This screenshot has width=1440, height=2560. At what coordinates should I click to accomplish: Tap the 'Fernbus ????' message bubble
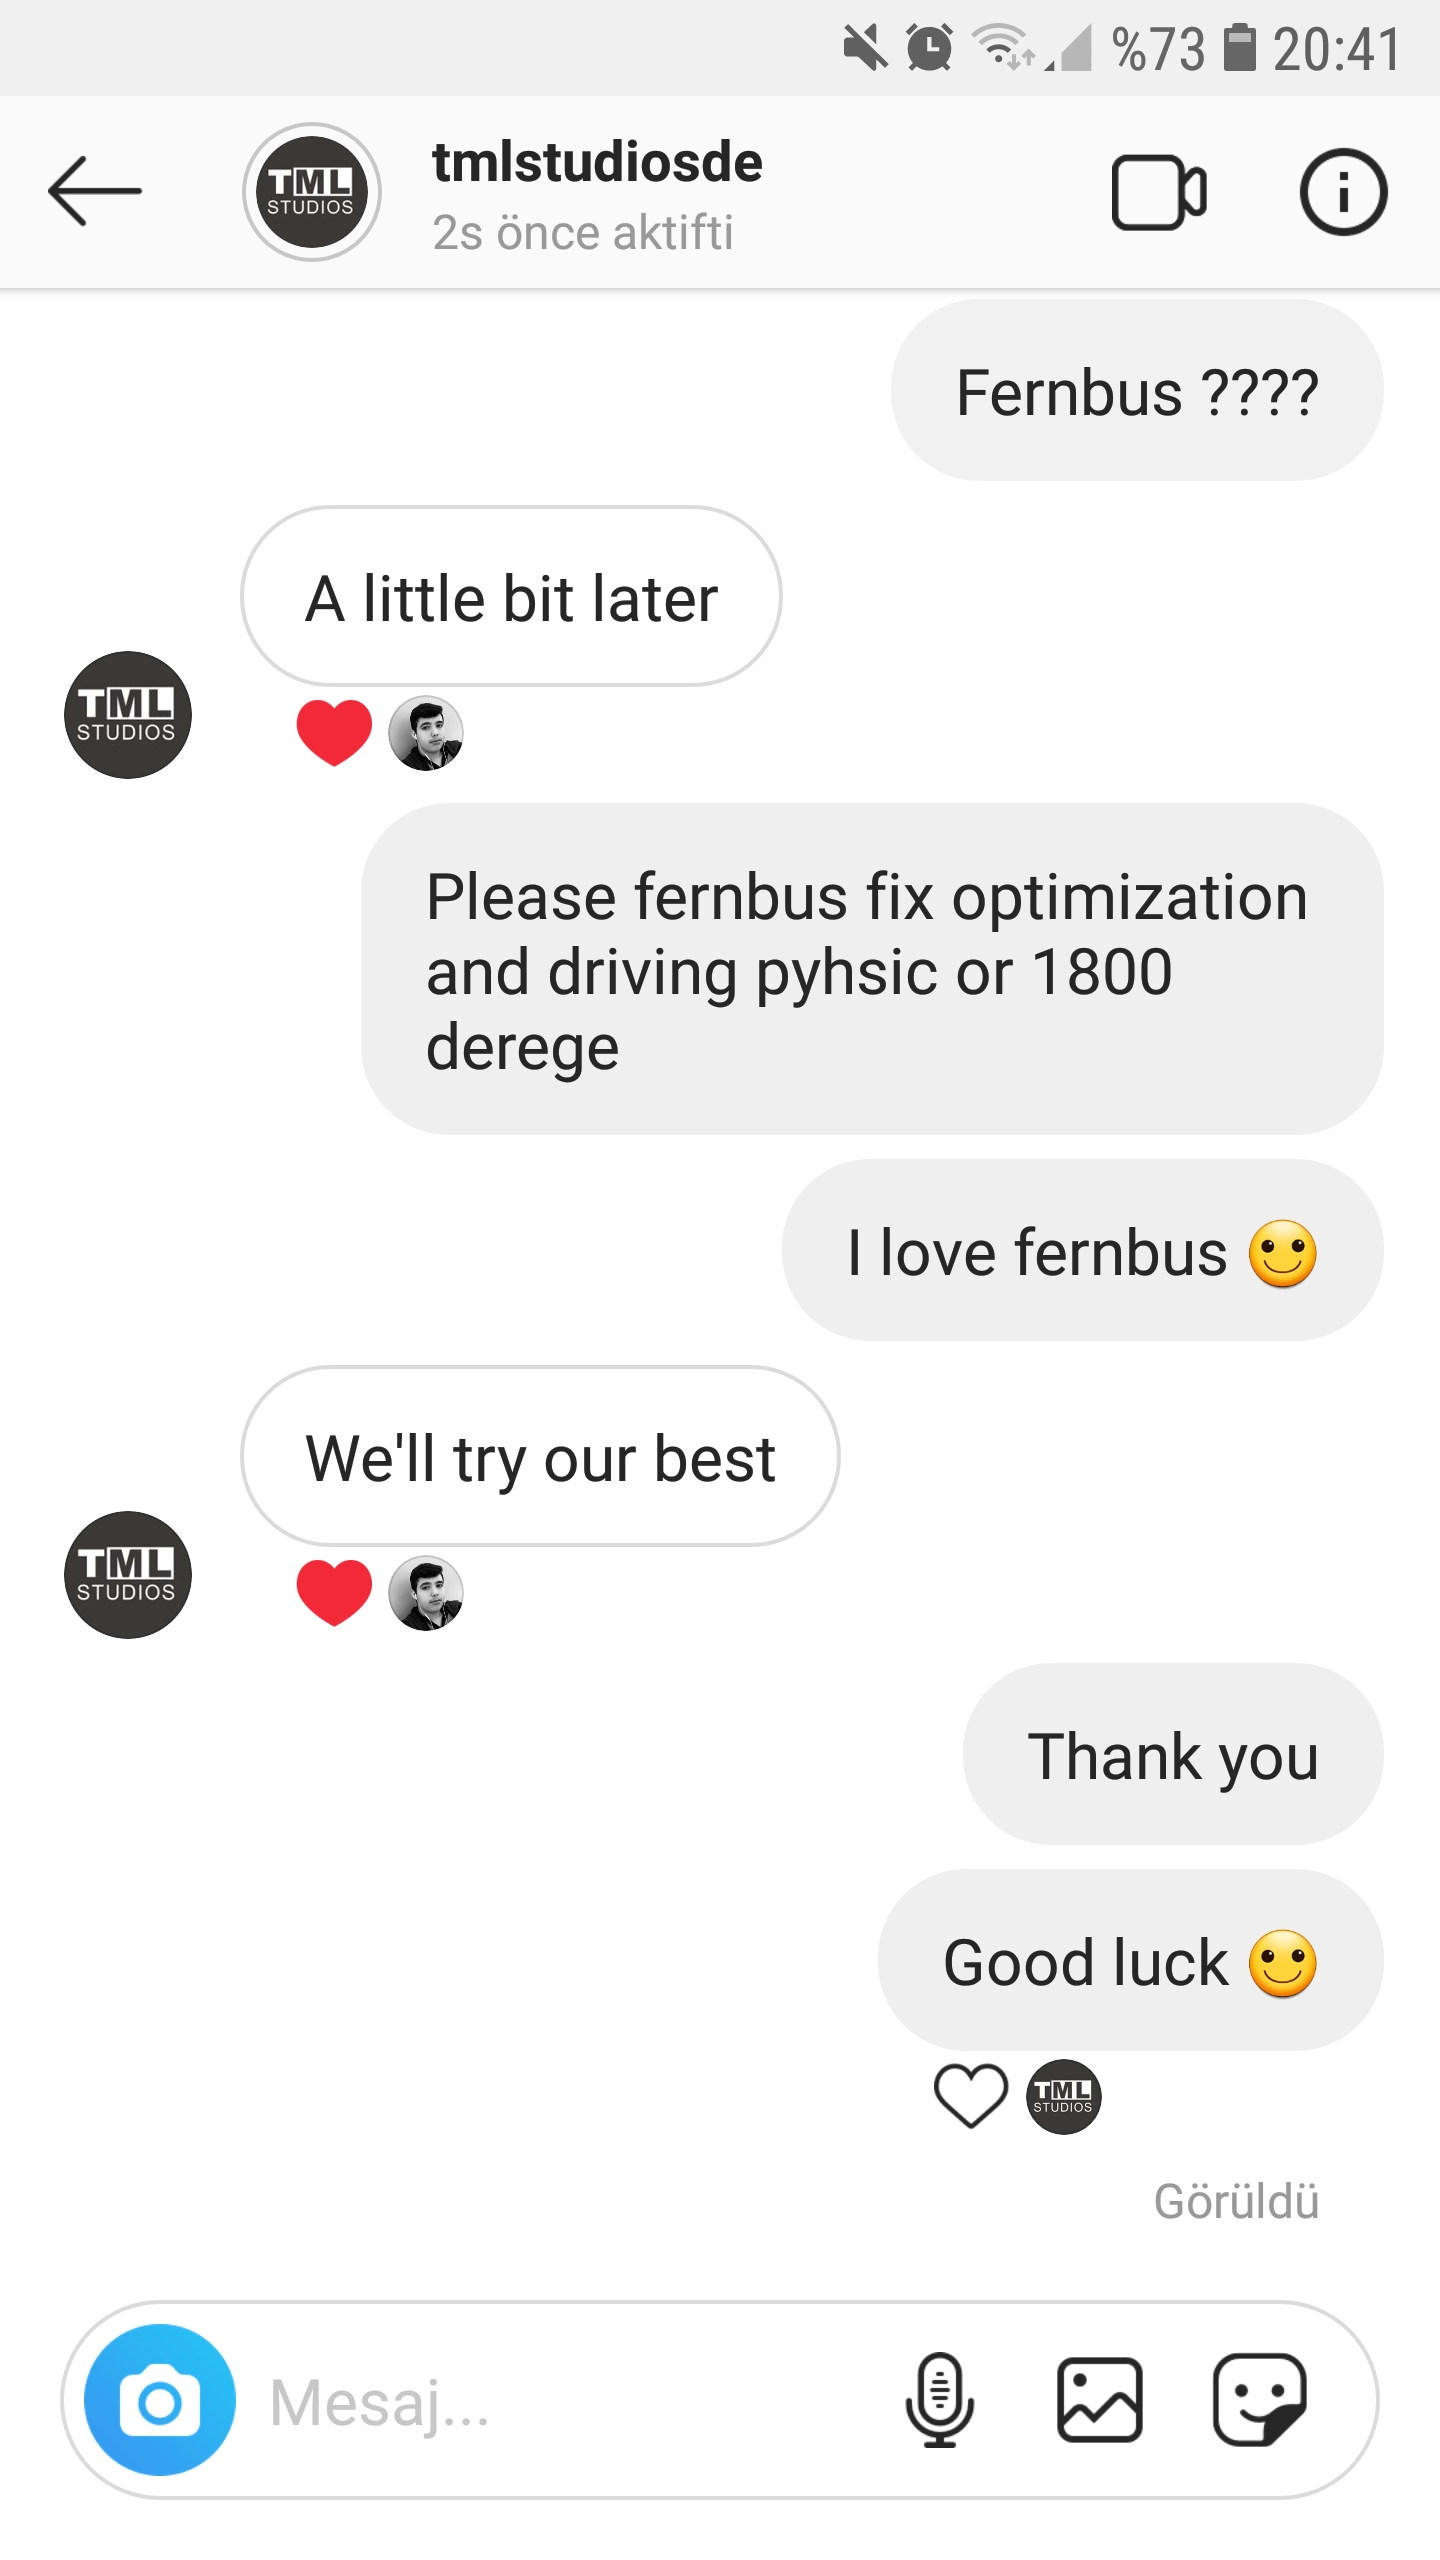[1137, 390]
